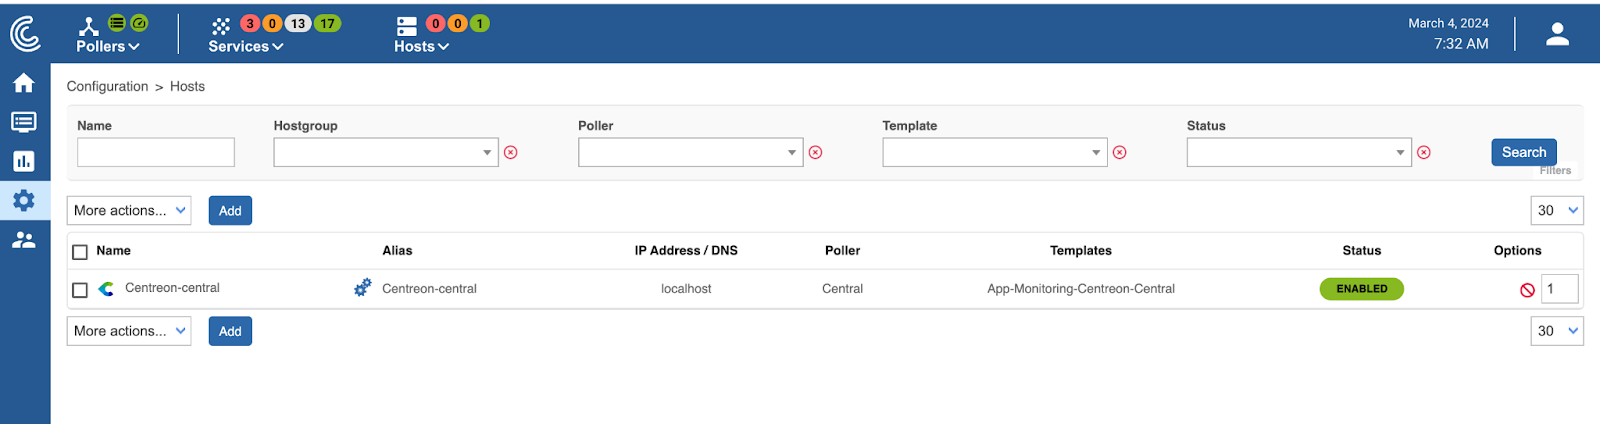1600x424 pixels.
Task: Click the Configuration breadcrumb
Action: pyautogui.click(x=107, y=86)
